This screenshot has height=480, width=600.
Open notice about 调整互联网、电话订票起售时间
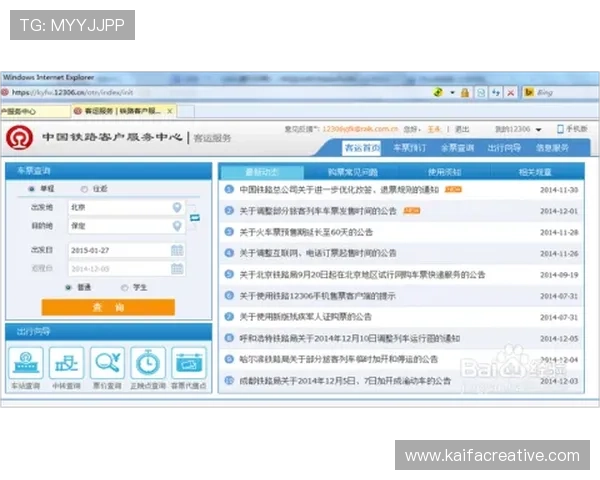click(318, 253)
